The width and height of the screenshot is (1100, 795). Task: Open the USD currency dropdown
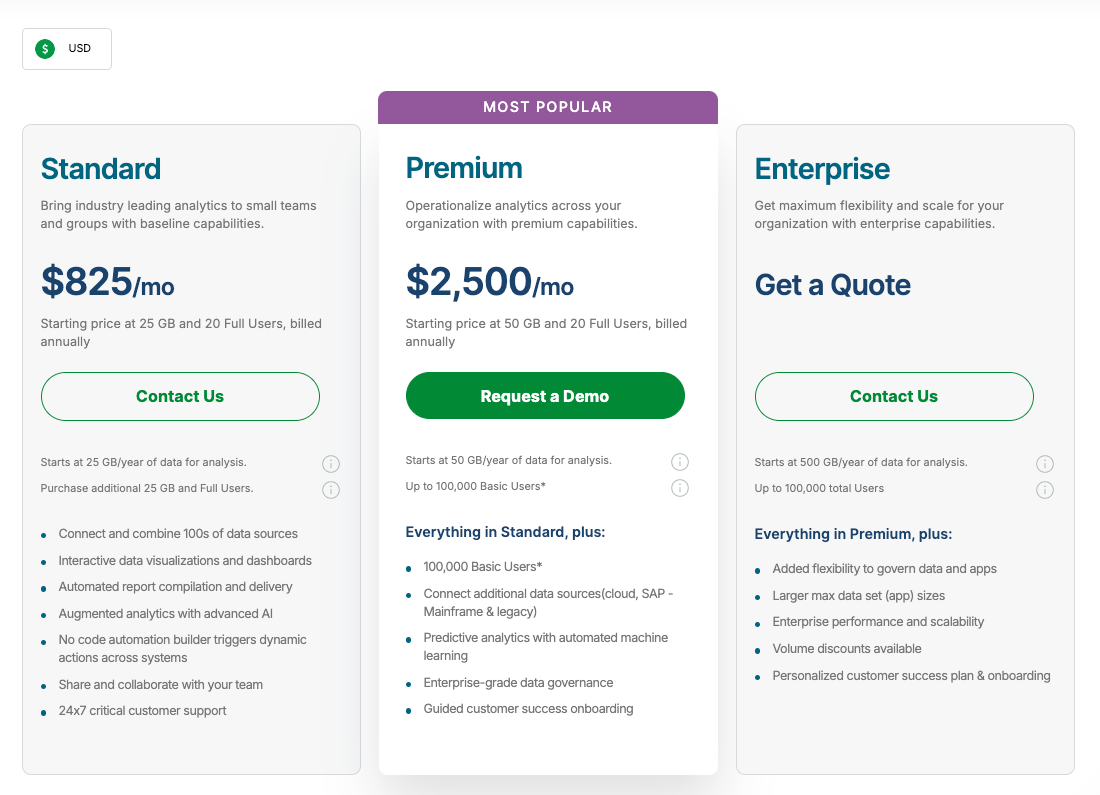pyautogui.click(x=67, y=48)
